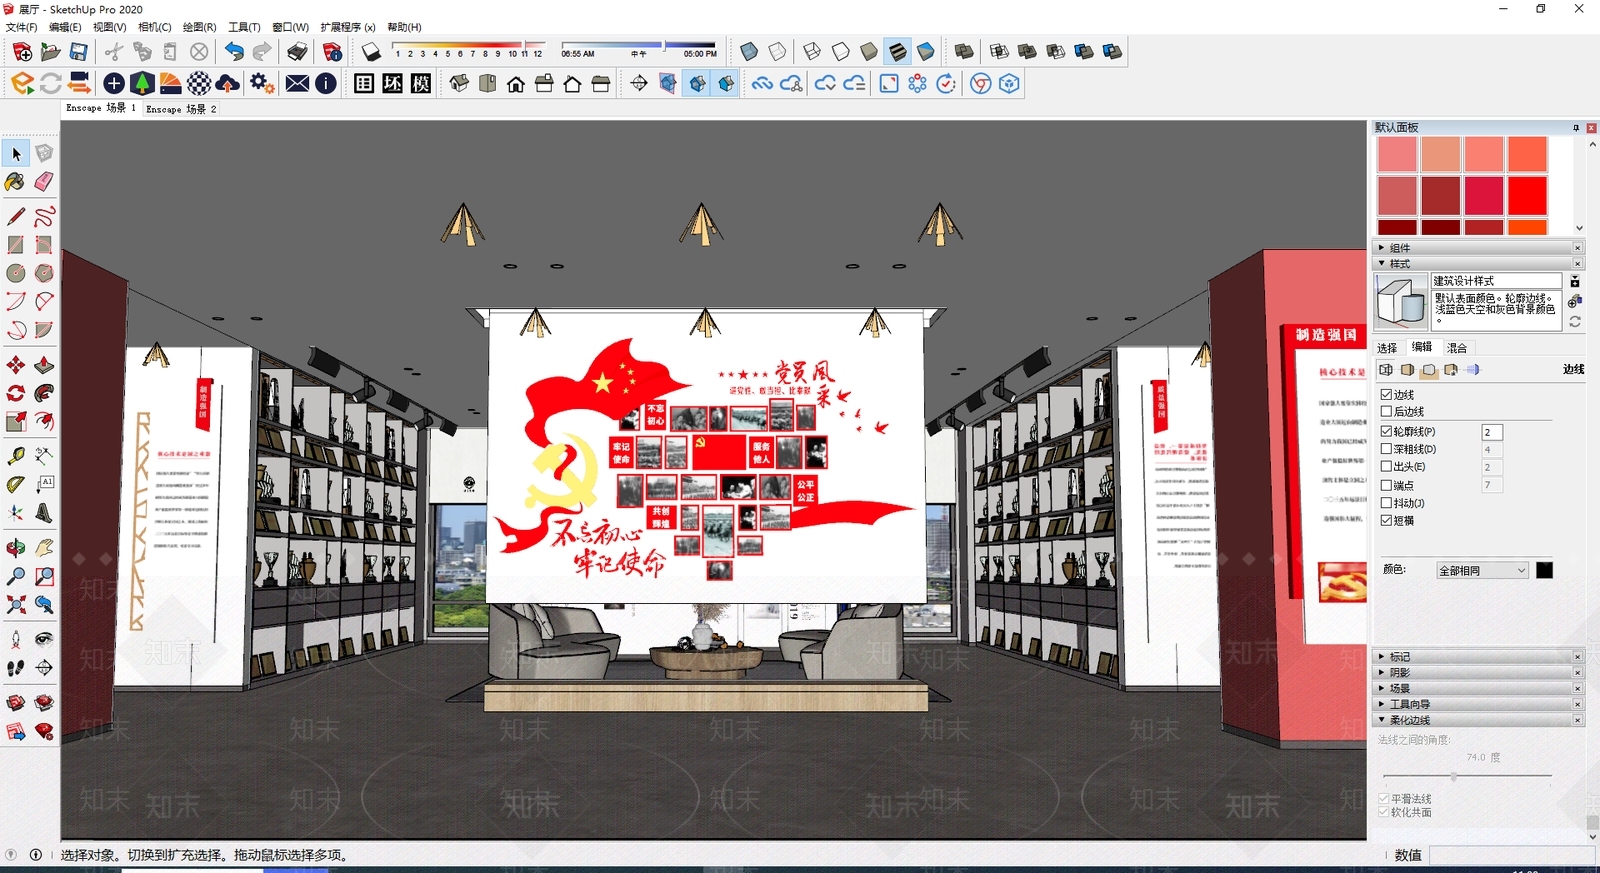Select the Move tool

click(15, 365)
